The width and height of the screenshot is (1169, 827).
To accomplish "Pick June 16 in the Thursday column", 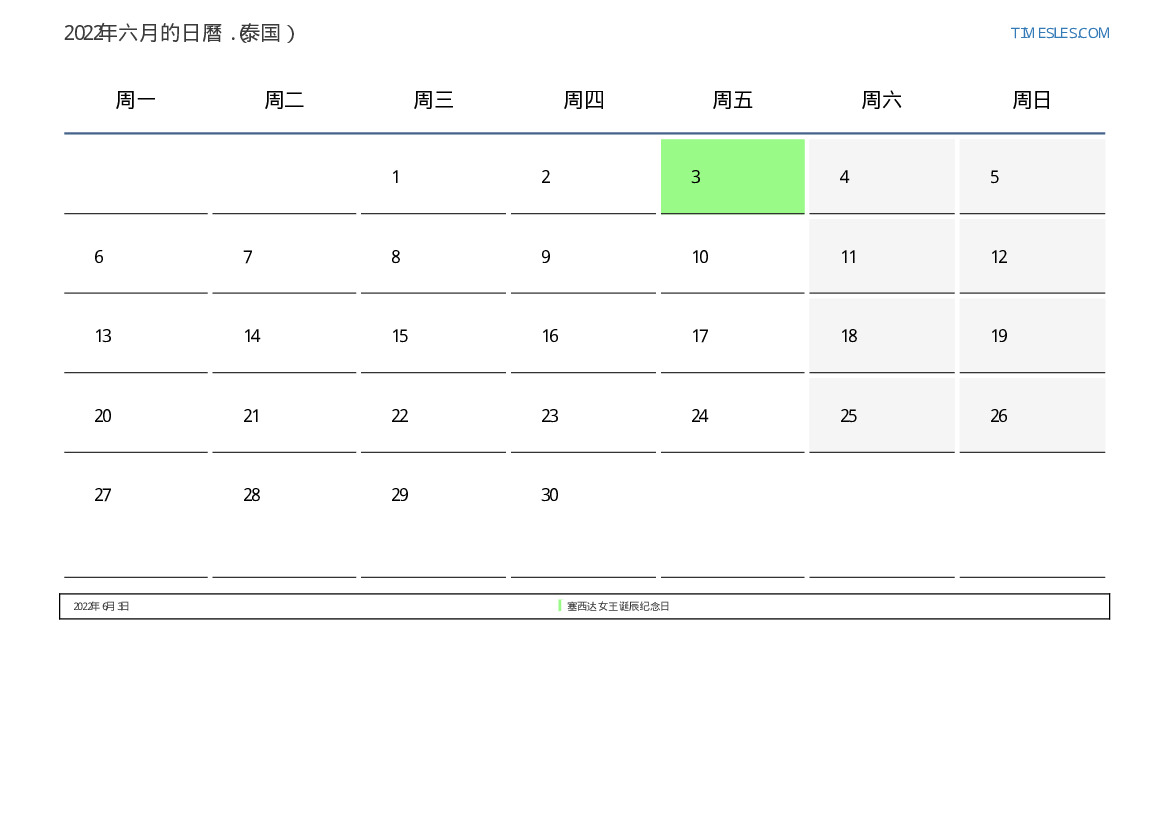I will pyautogui.click(x=583, y=336).
